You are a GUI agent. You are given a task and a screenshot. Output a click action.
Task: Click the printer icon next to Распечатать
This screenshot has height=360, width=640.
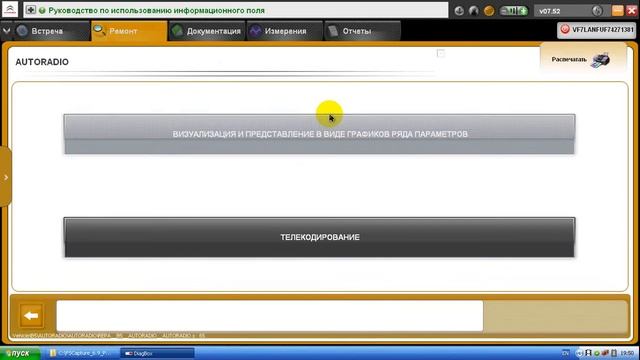coord(600,60)
